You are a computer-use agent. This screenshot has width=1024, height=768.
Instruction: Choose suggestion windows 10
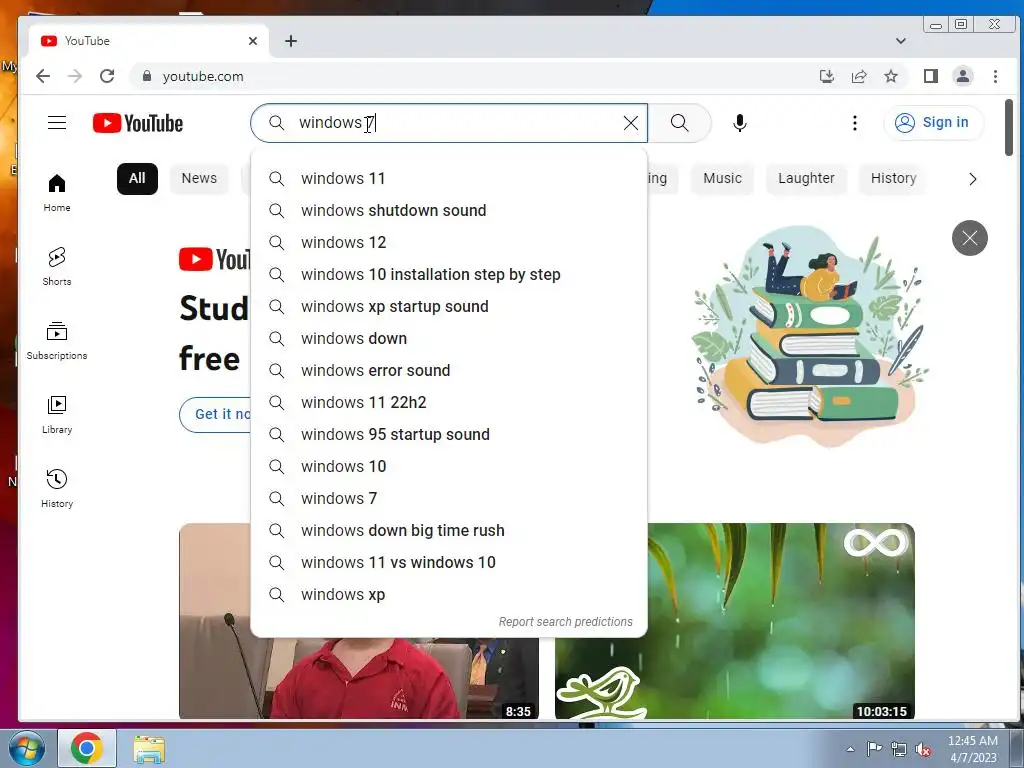[449, 467]
